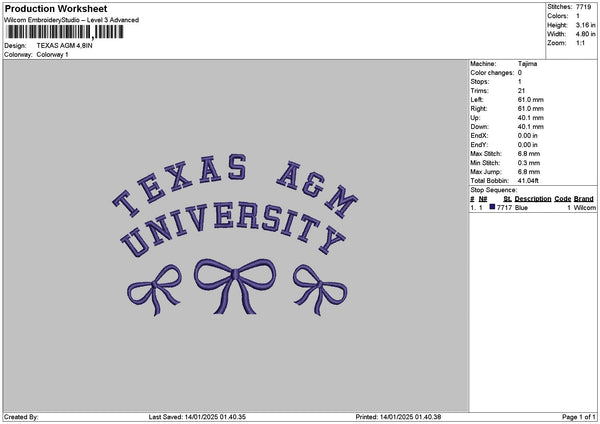Click the Colorway 1 label
The image size is (600, 424).
click(52, 55)
